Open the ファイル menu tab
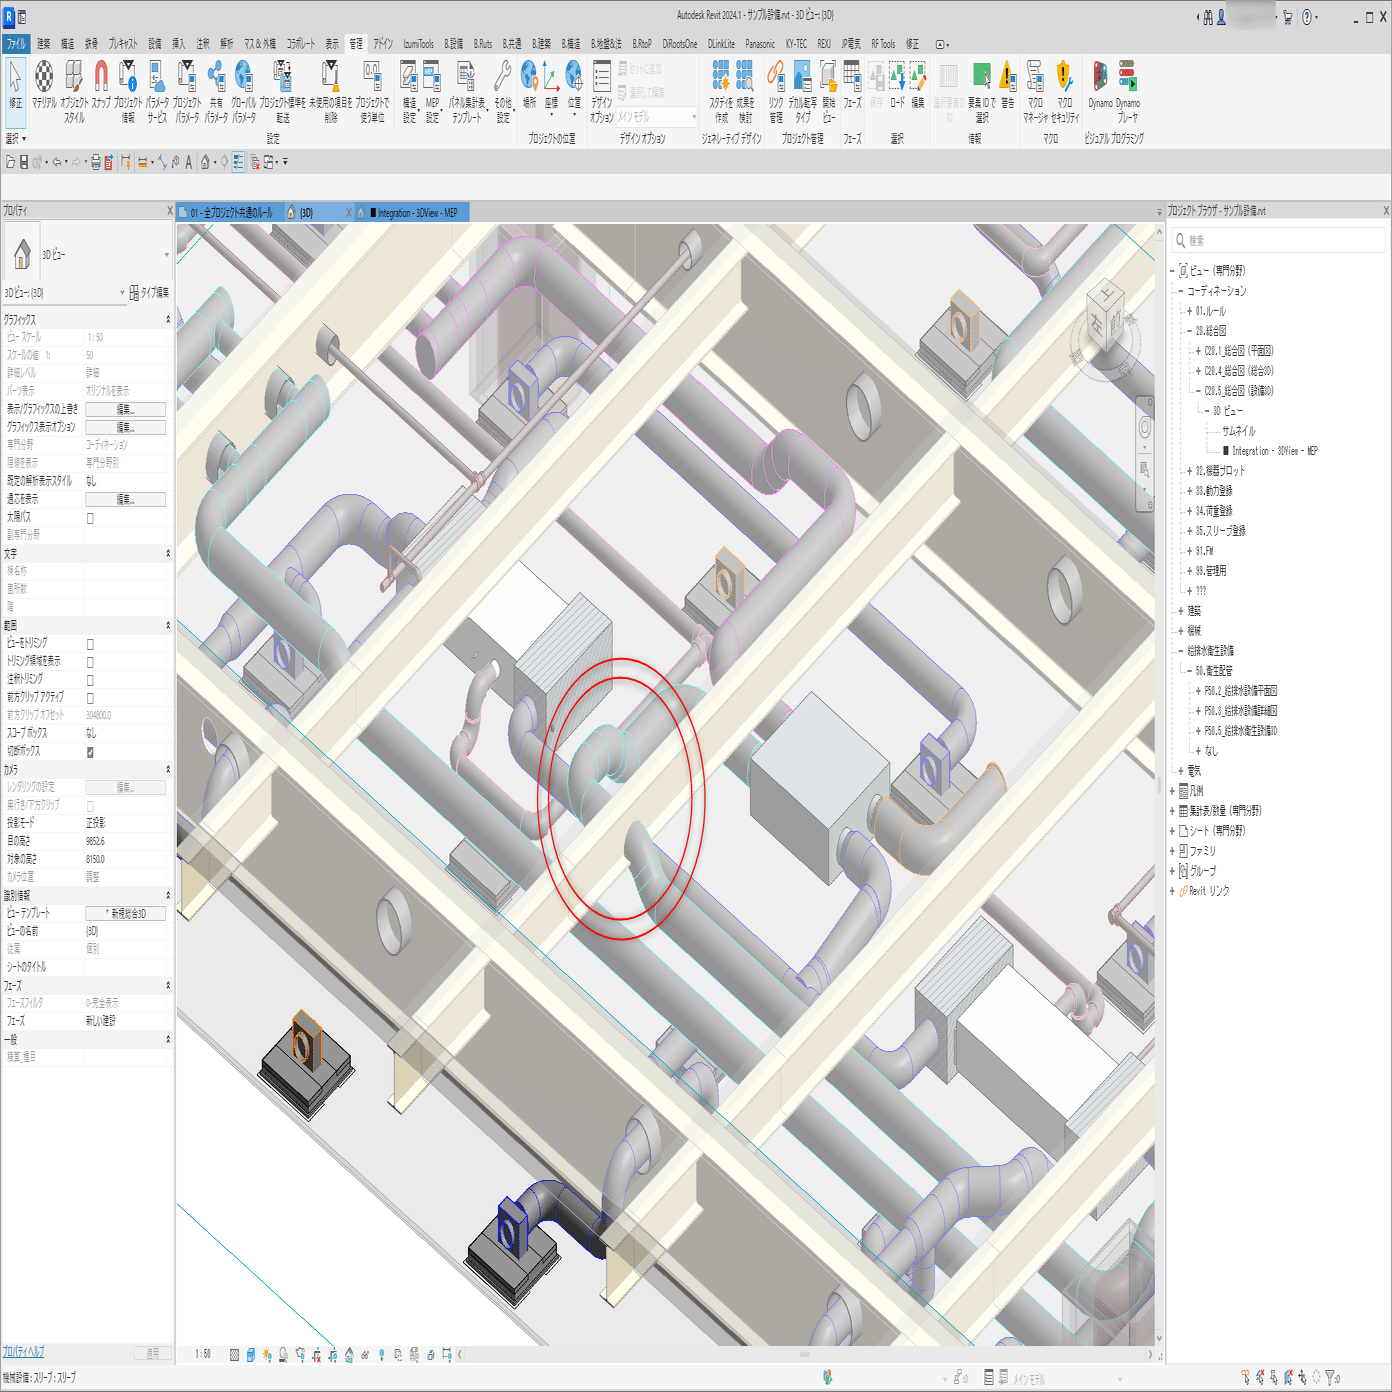 (16, 44)
